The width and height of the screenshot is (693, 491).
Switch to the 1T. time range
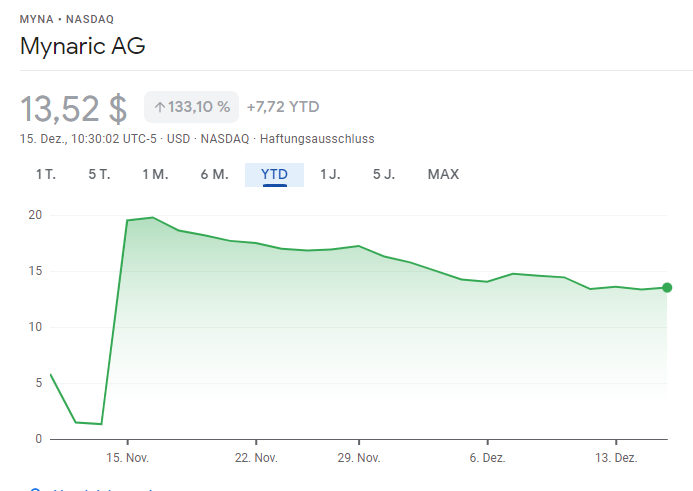46,175
